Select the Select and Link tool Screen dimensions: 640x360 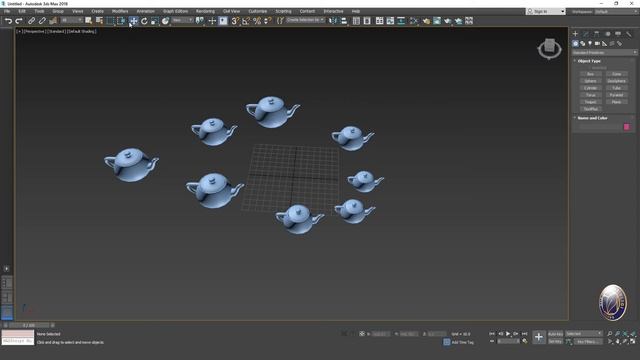point(31,21)
